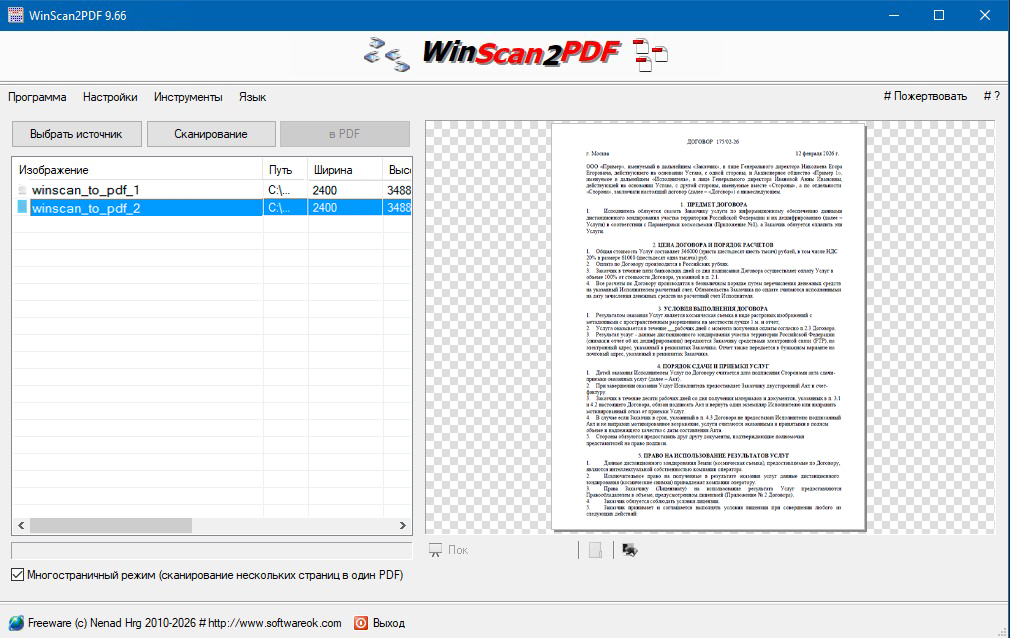Screen dimensions: 1010x638
Task: Select the winscan_to_pdf_2 row
Action: point(212,208)
